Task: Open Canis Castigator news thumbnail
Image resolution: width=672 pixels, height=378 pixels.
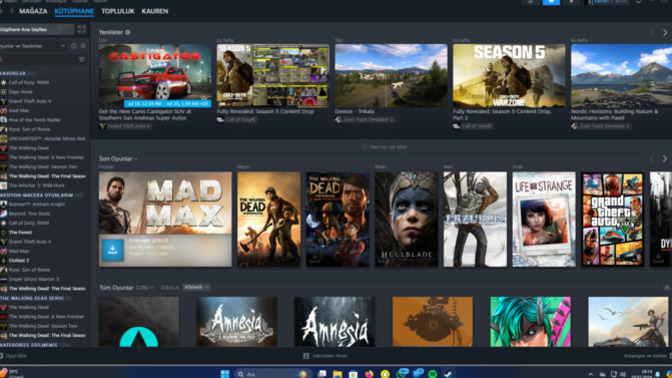Action: [155, 75]
